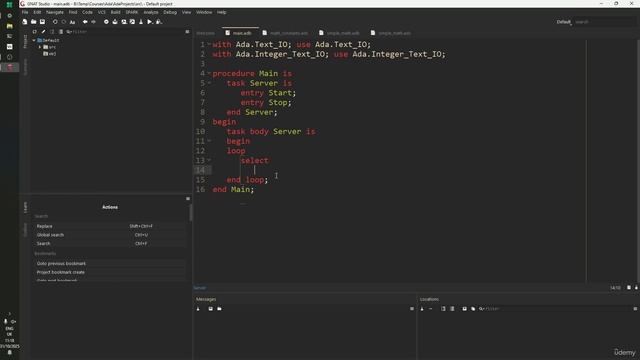Fold task Server declaration at line 5
The image size is (640, 360).
209,83
